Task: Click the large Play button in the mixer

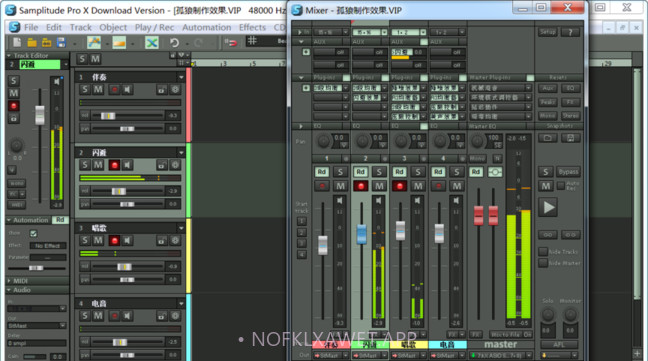Action: [x=548, y=207]
